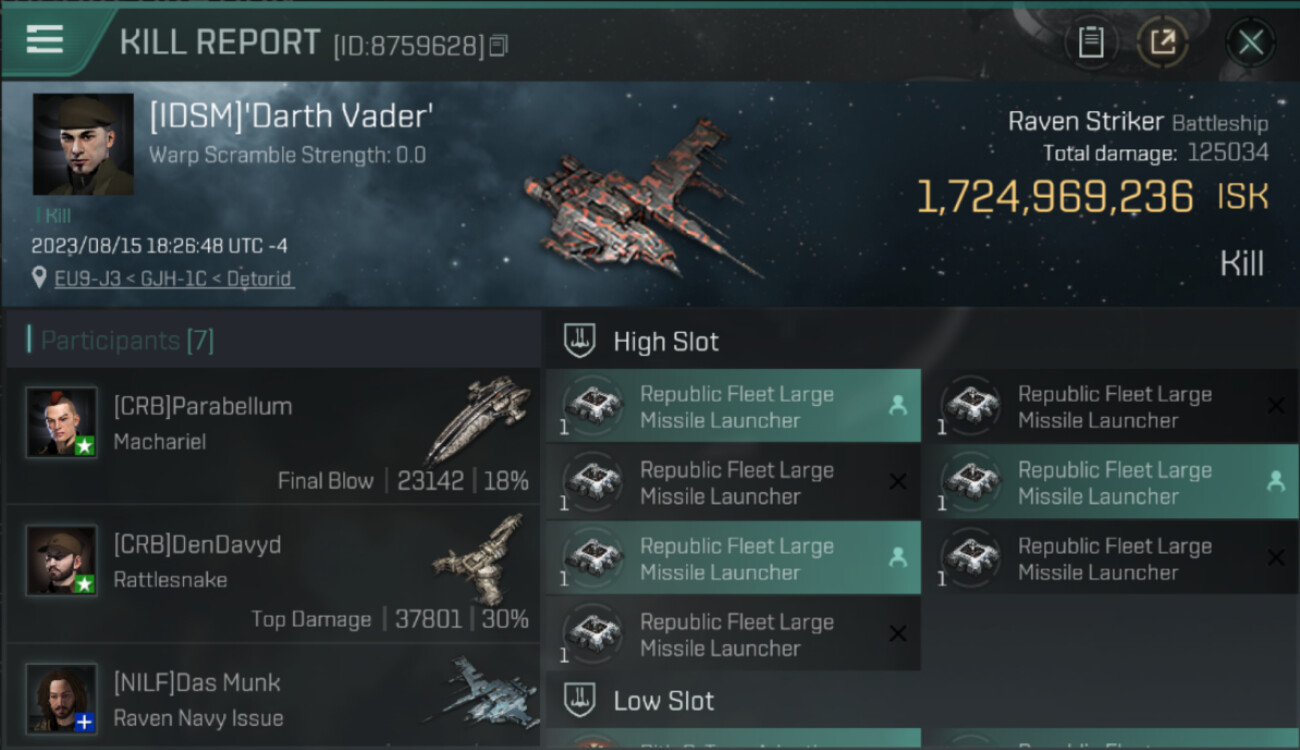The image size is (1300, 750).
Task: Close the kill report window
Action: click(x=1250, y=42)
